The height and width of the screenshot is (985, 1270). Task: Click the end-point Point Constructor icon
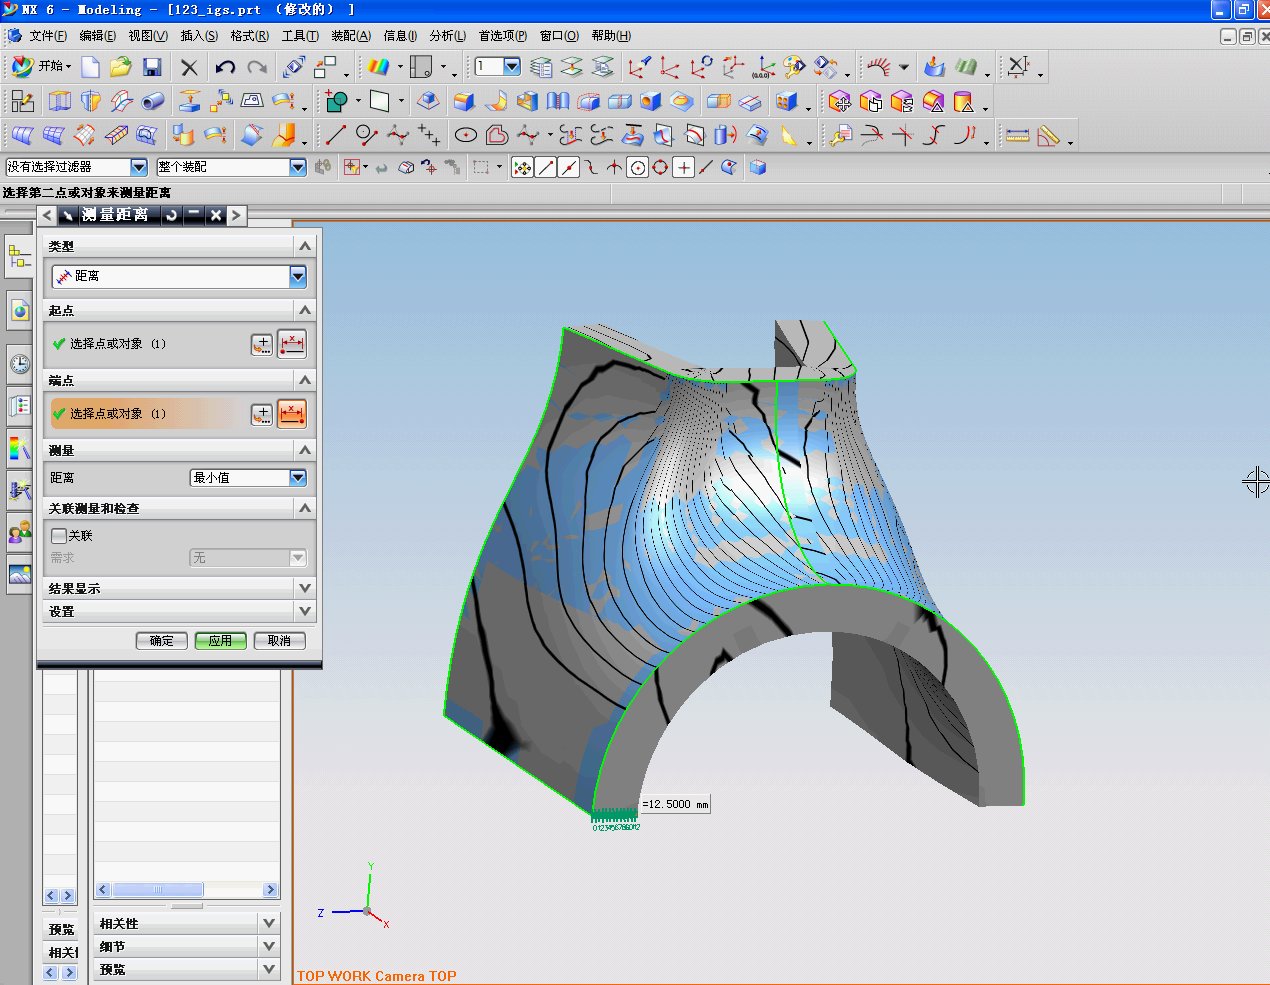(261, 414)
